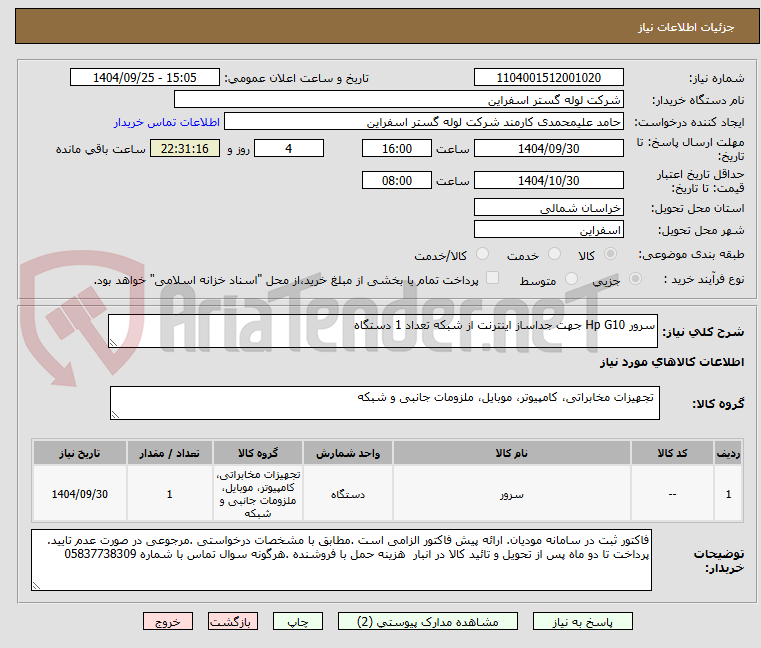761x648 pixels.
Task: Click the delivery city اسفراین field
Action: (x=548, y=230)
